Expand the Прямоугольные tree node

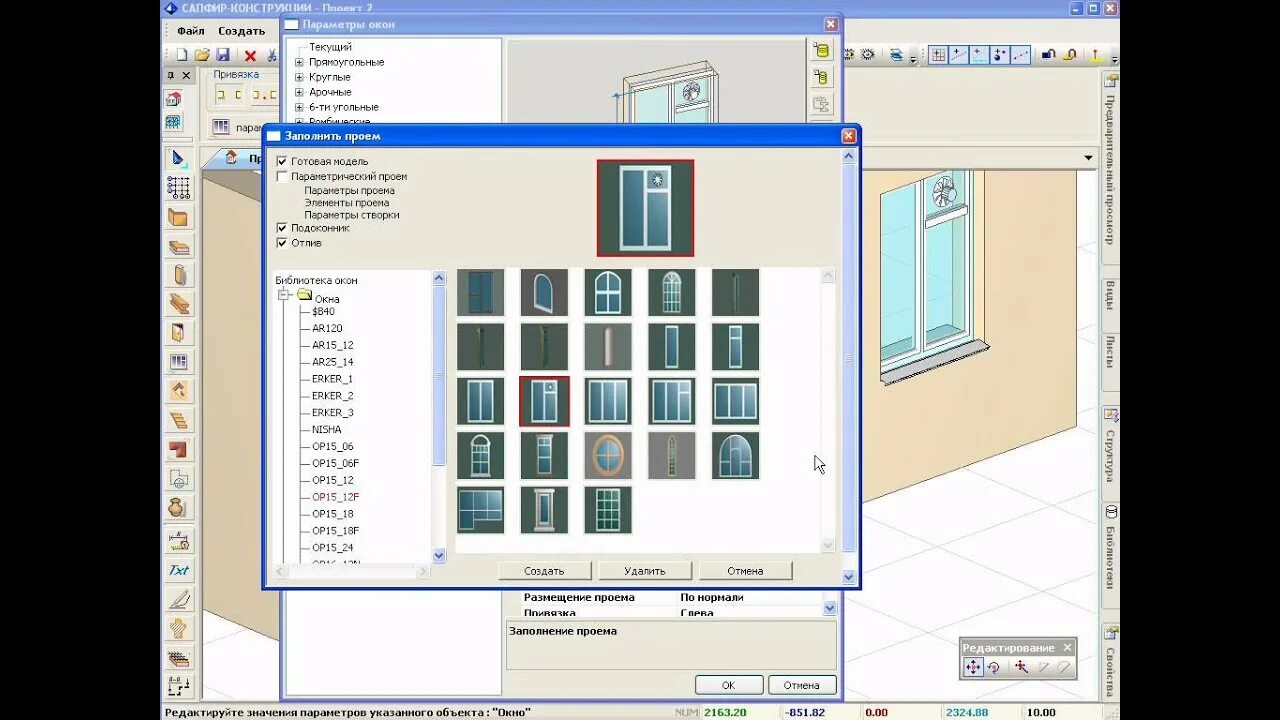pos(299,62)
